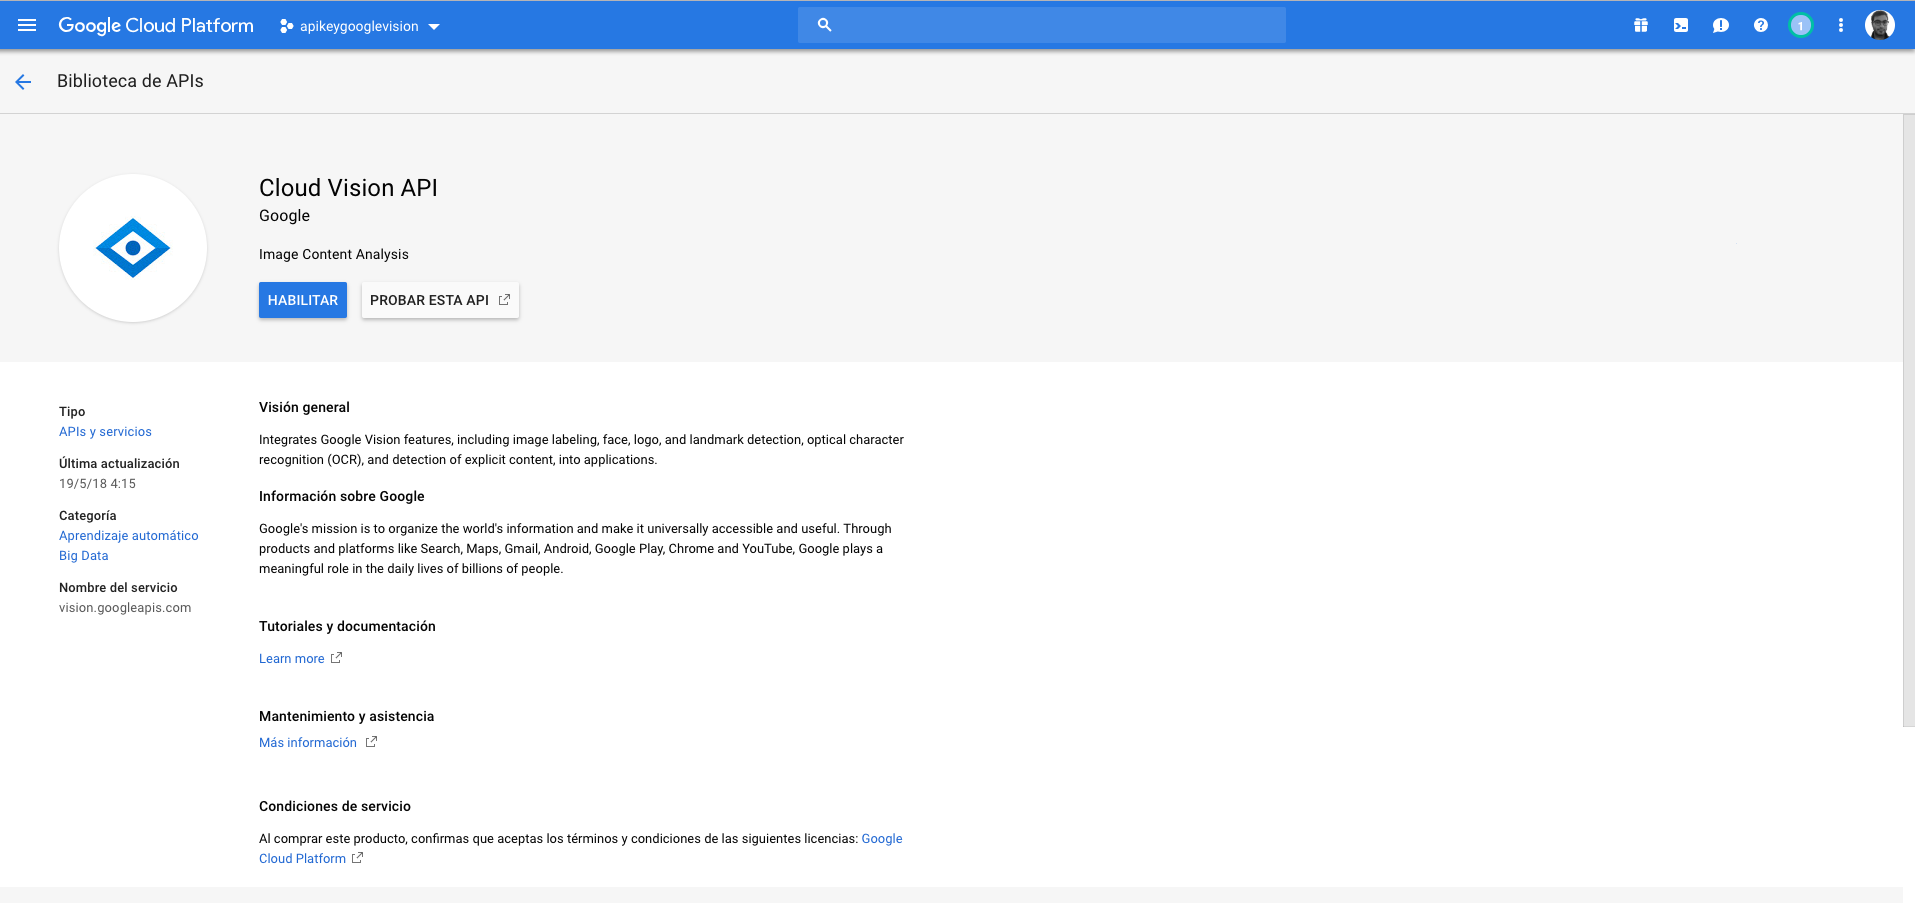Open the hamburger navigation menu
This screenshot has width=1915, height=903.
coord(27,25)
